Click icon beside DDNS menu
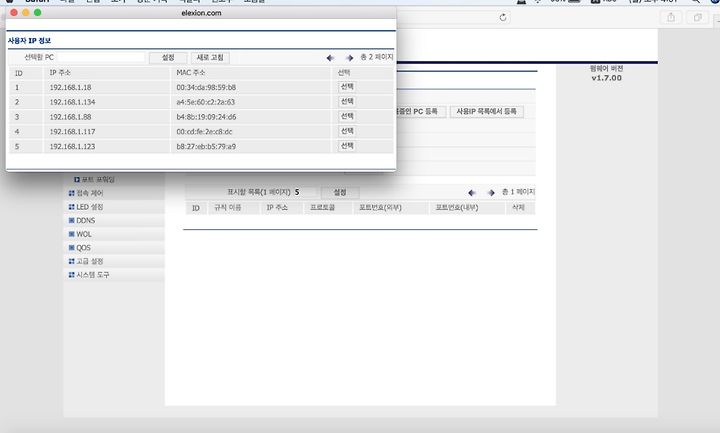The height and width of the screenshot is (433, 720). (x=71, y=220)
